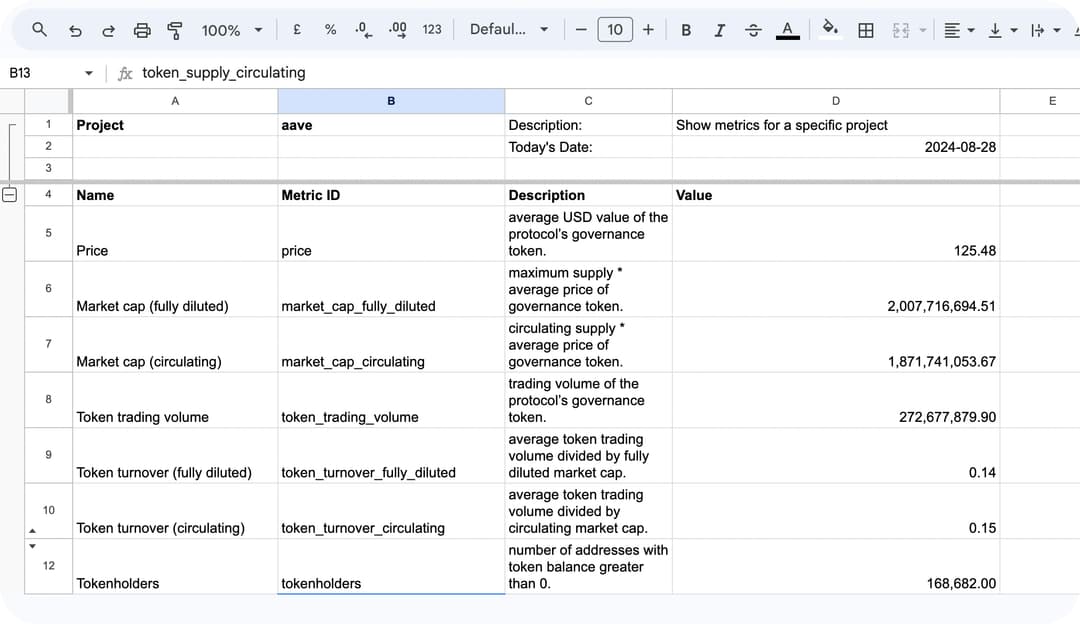1080x624 pixels.
Task: Activate the paint format tool
Action: pyautogui.click(x=175, y=30)
